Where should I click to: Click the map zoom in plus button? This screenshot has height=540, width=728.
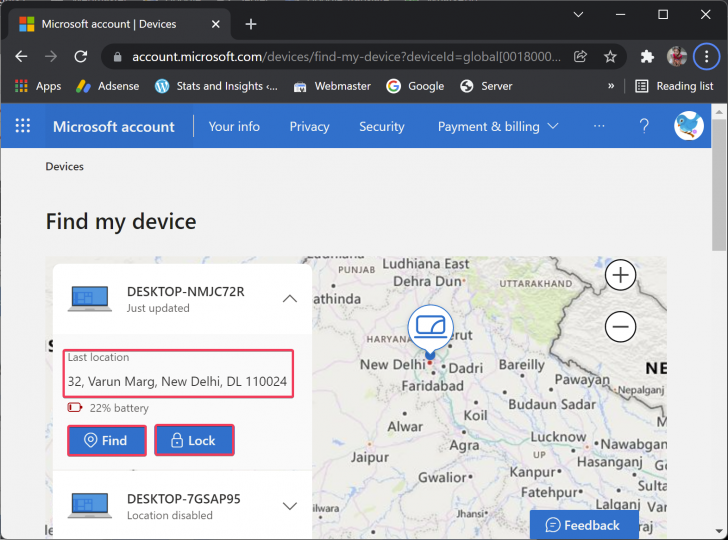pos(621,275)
